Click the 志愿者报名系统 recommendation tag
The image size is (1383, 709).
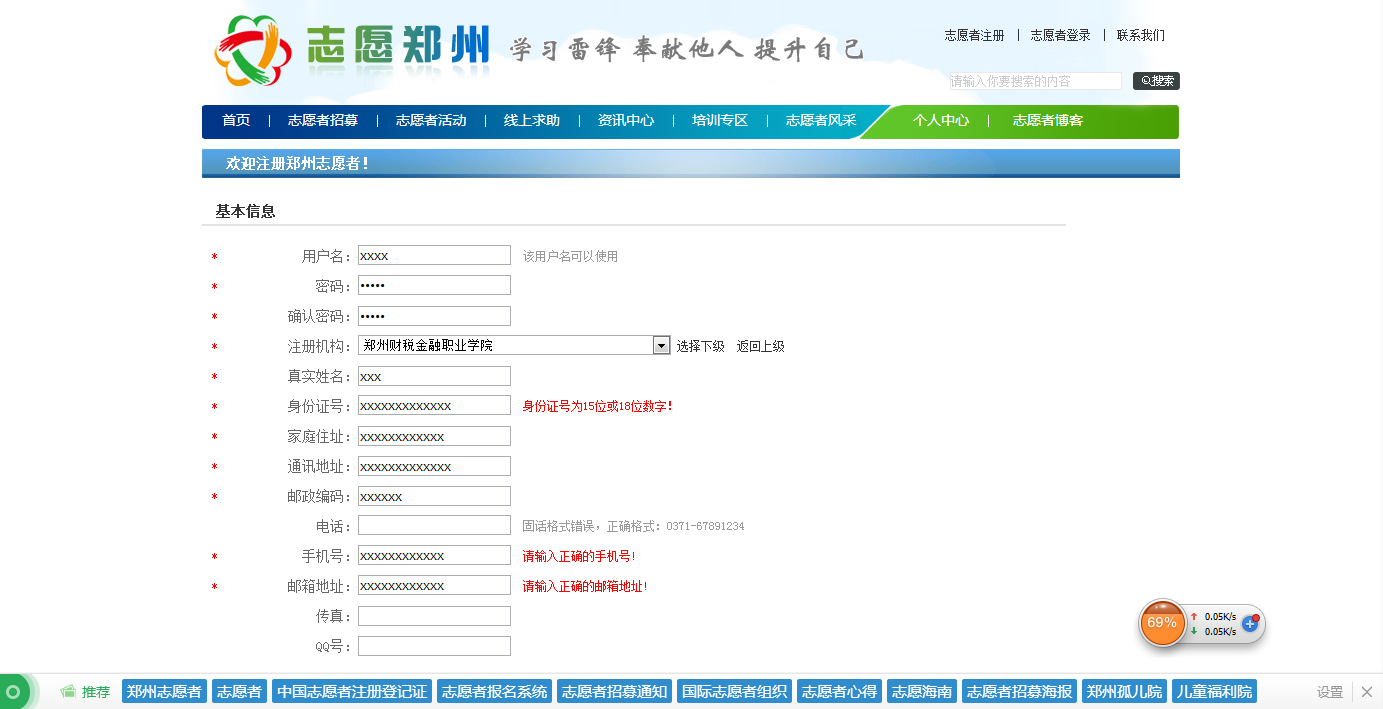(494, 692)
